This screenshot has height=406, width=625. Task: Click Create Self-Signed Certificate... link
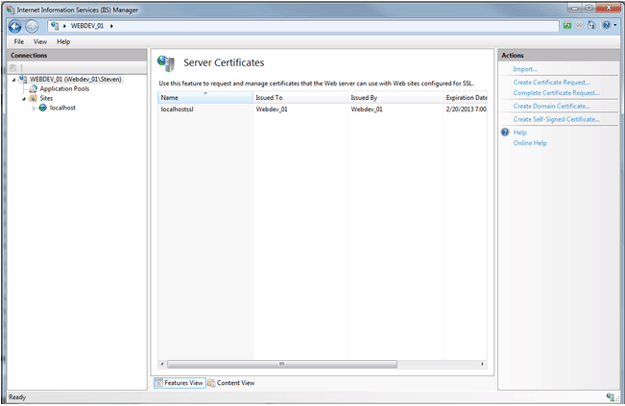click(556, 119)
